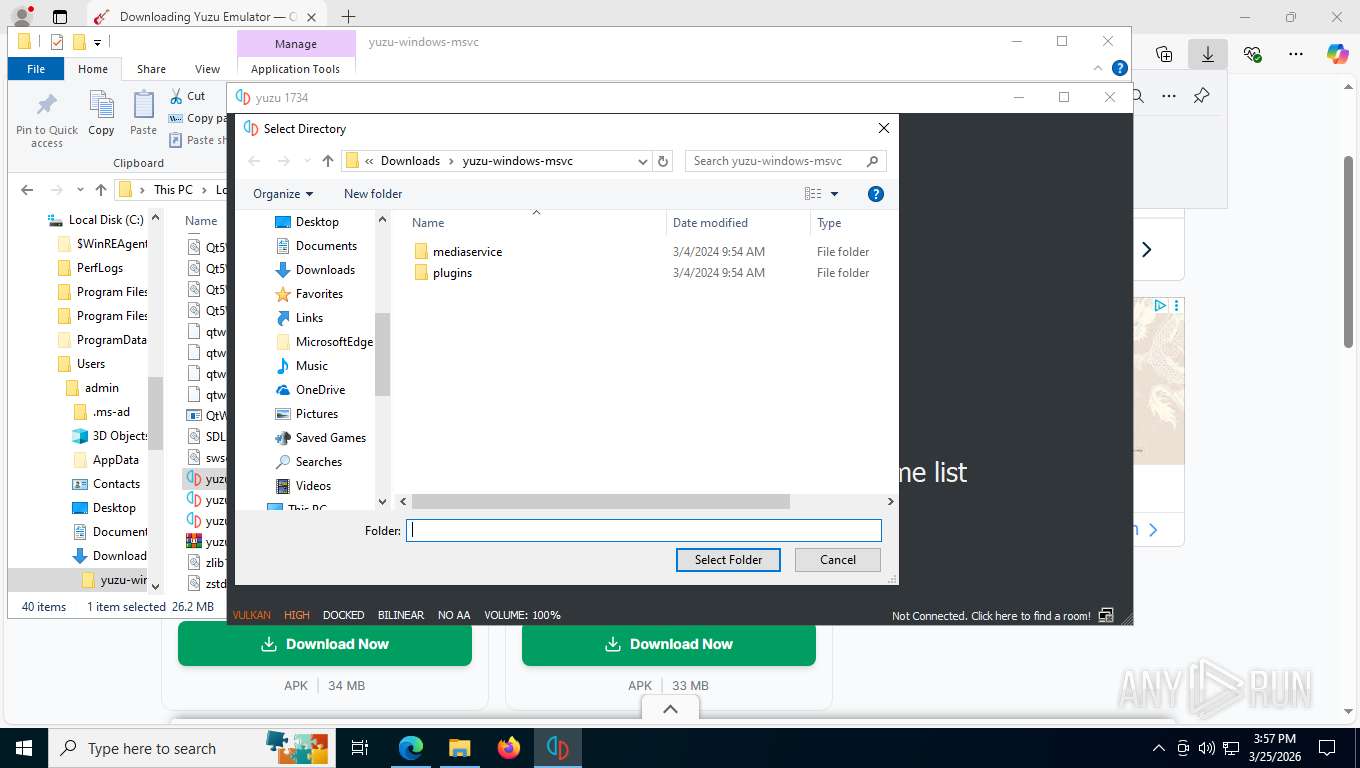Select the plugins folder row
1360x768 pixels.
click(x=452, y=273)
